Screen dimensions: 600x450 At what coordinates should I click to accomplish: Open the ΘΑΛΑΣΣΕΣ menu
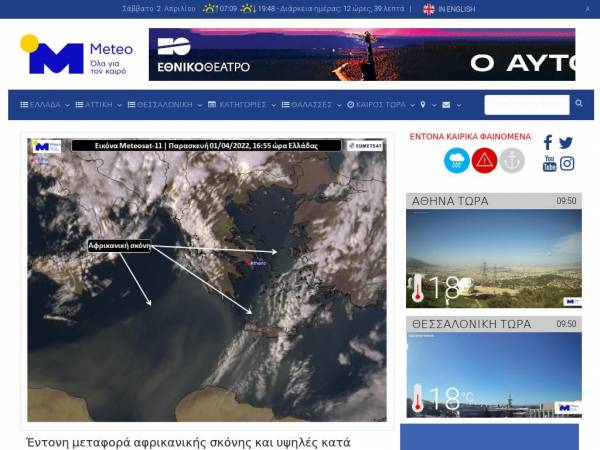[311, 105]
